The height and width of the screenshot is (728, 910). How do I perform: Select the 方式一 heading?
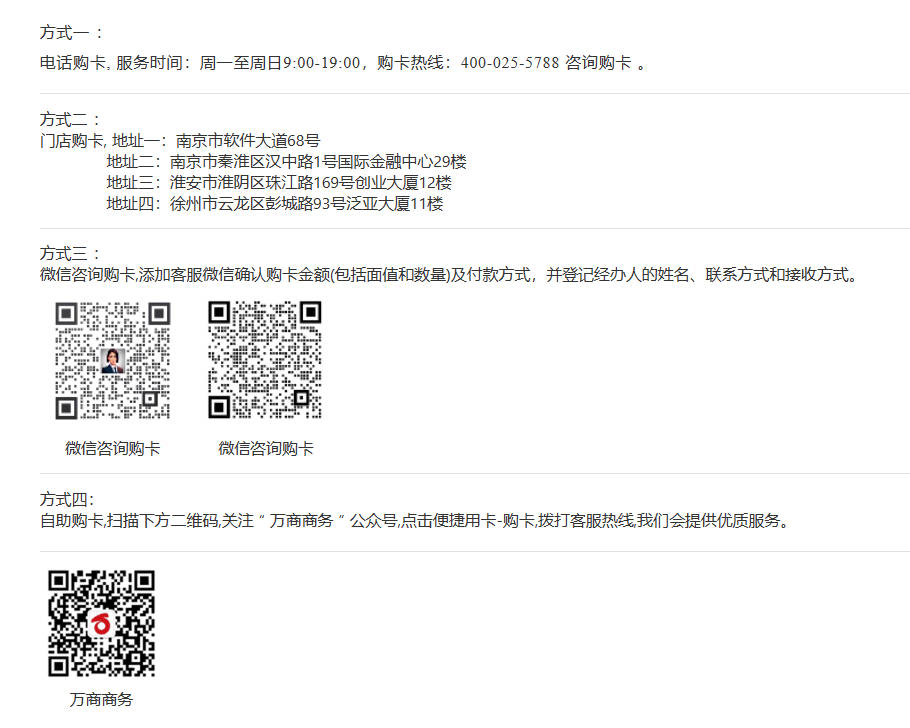click(x=71, y=33)
